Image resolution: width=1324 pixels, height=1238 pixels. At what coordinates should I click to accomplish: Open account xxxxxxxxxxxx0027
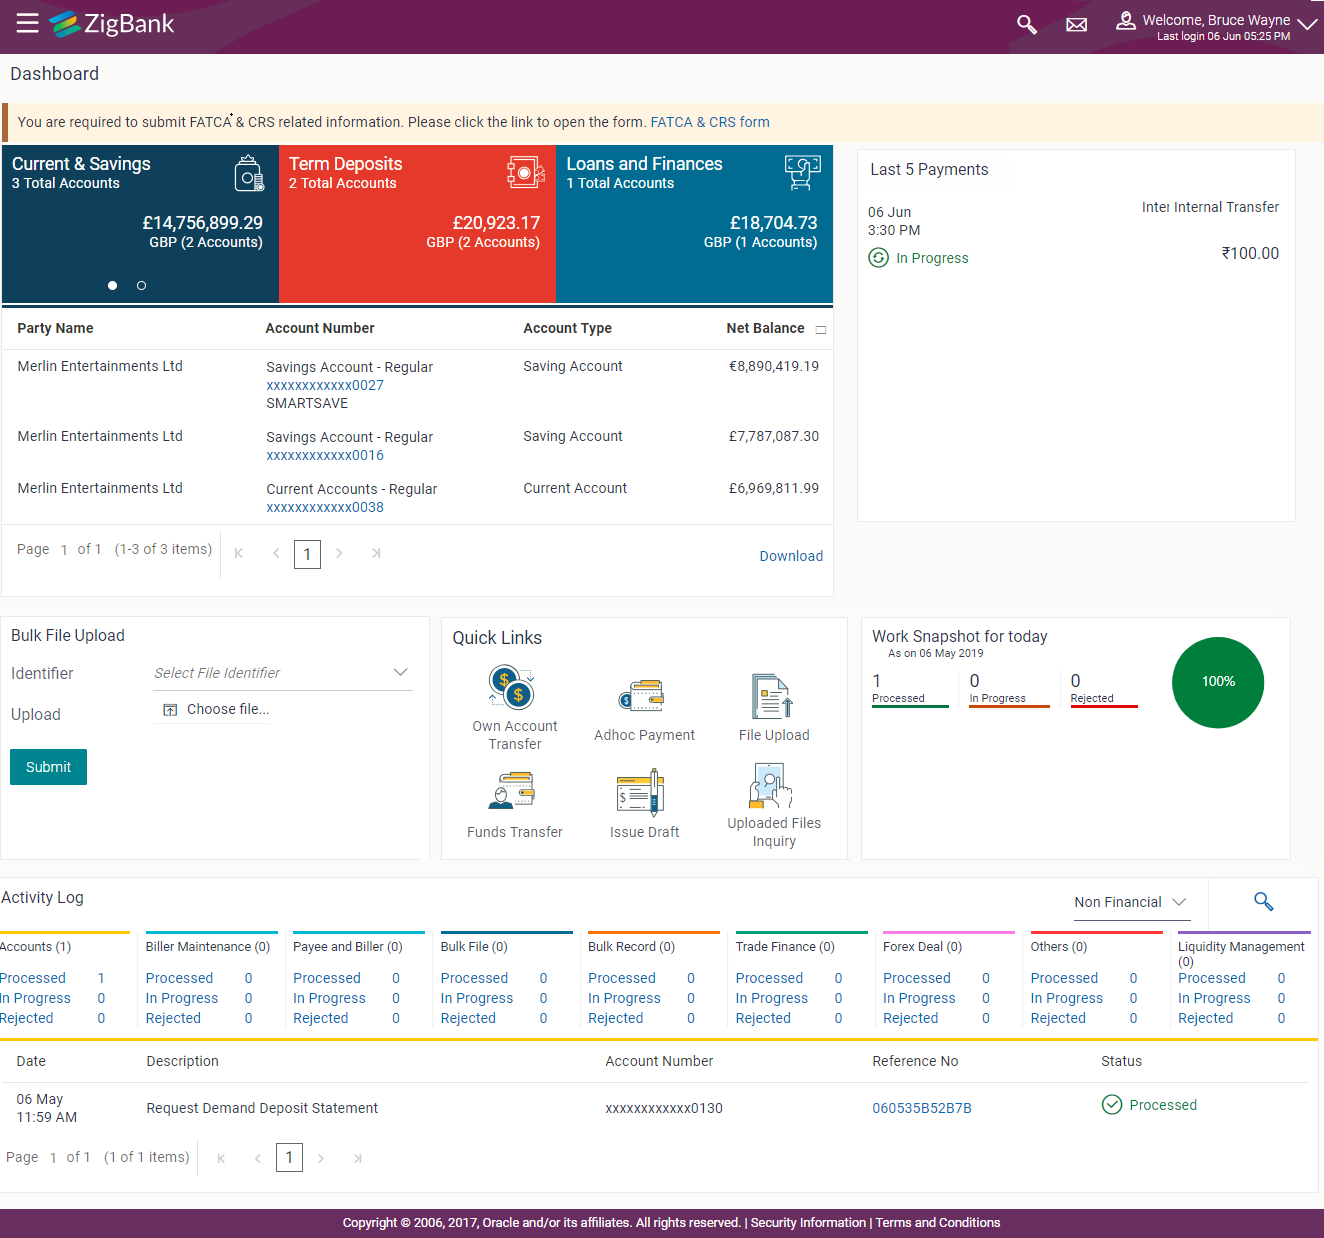[325, 385]
